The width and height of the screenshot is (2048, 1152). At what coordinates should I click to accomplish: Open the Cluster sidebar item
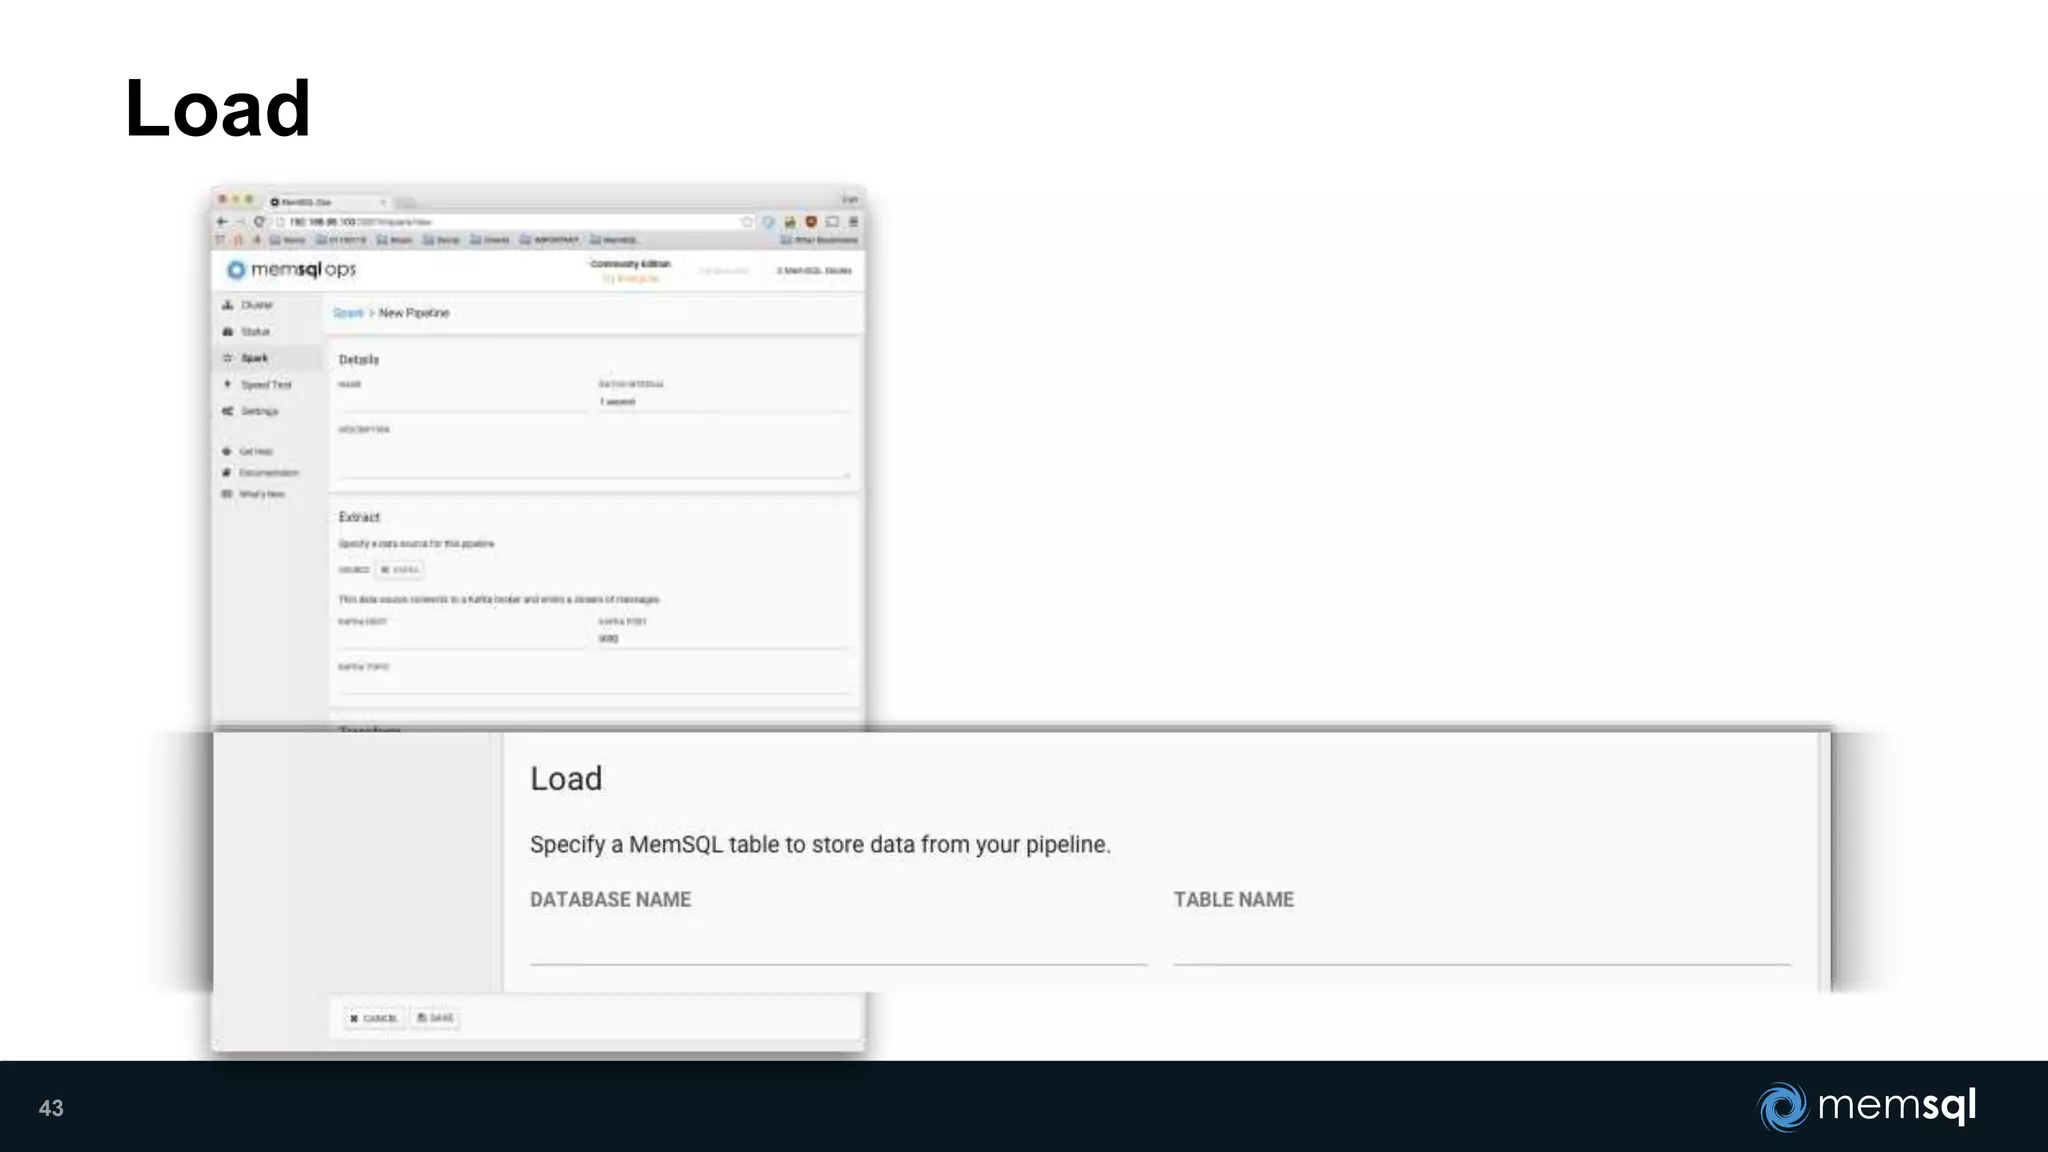point(255,305)
